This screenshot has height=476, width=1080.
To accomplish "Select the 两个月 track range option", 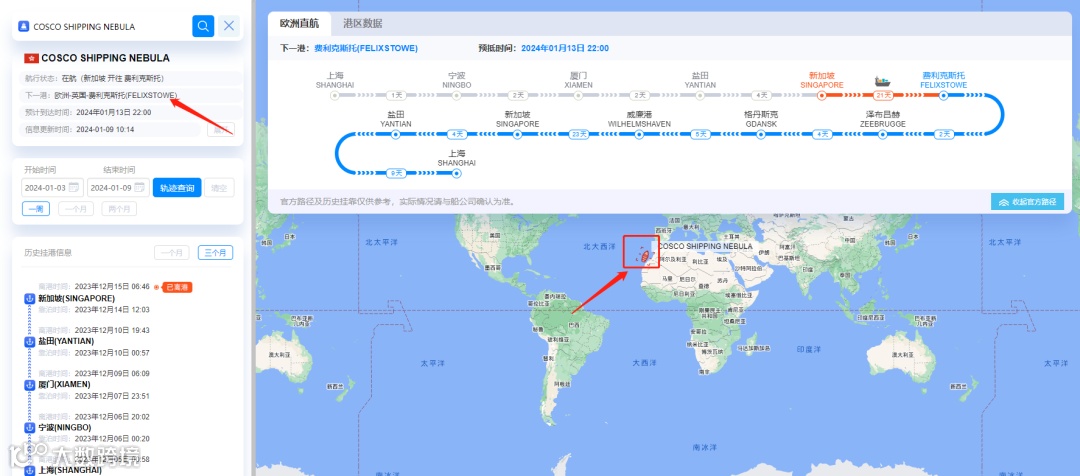I will click(x=119, y=209).
